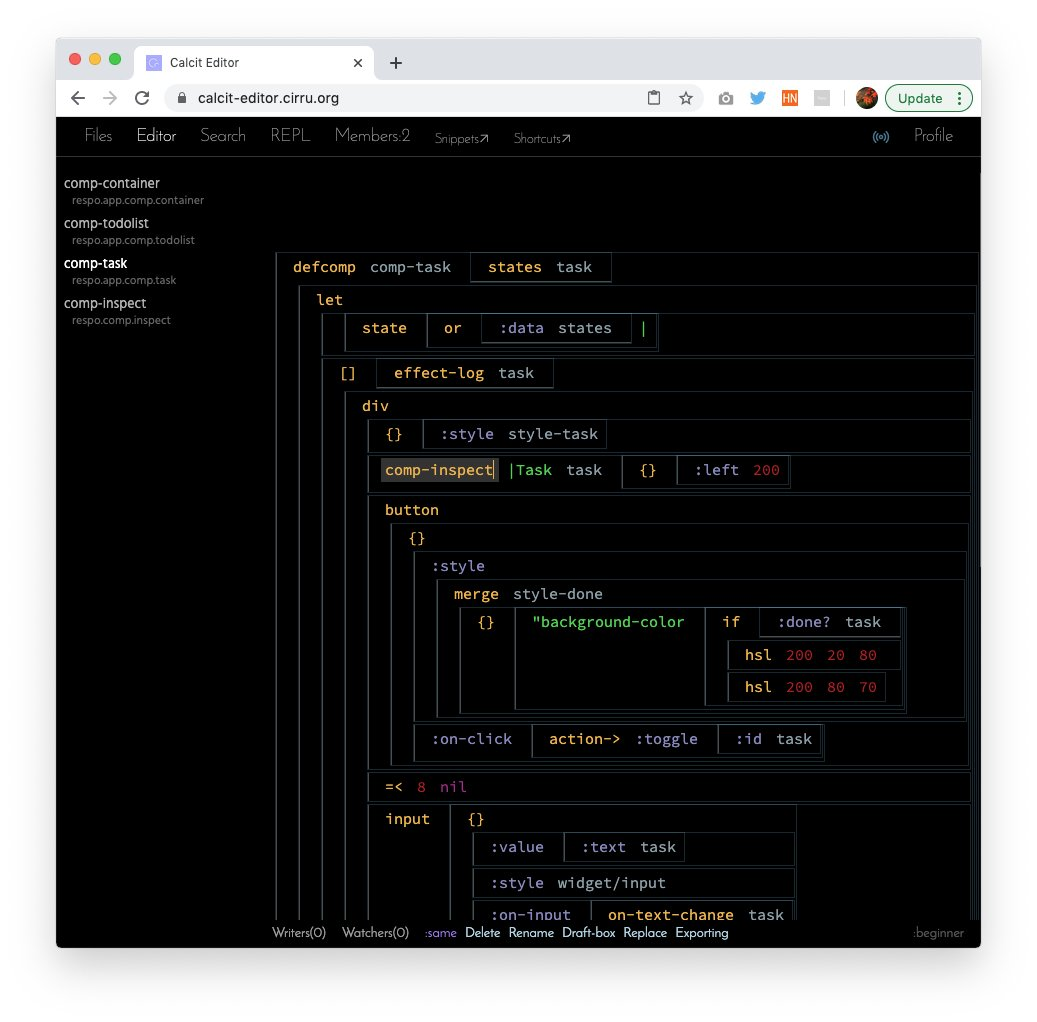The height and width of the screenshot is (1022, 1037).
Task: Select the :value token
Action: (x=517, y=847)
